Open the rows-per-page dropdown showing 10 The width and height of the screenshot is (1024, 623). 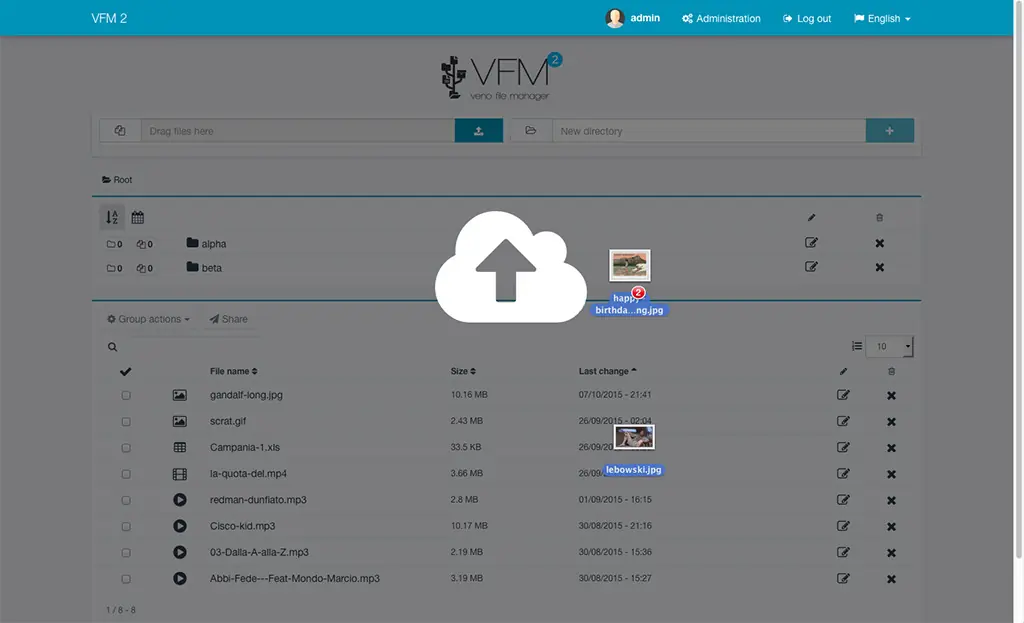pos(889,347)
